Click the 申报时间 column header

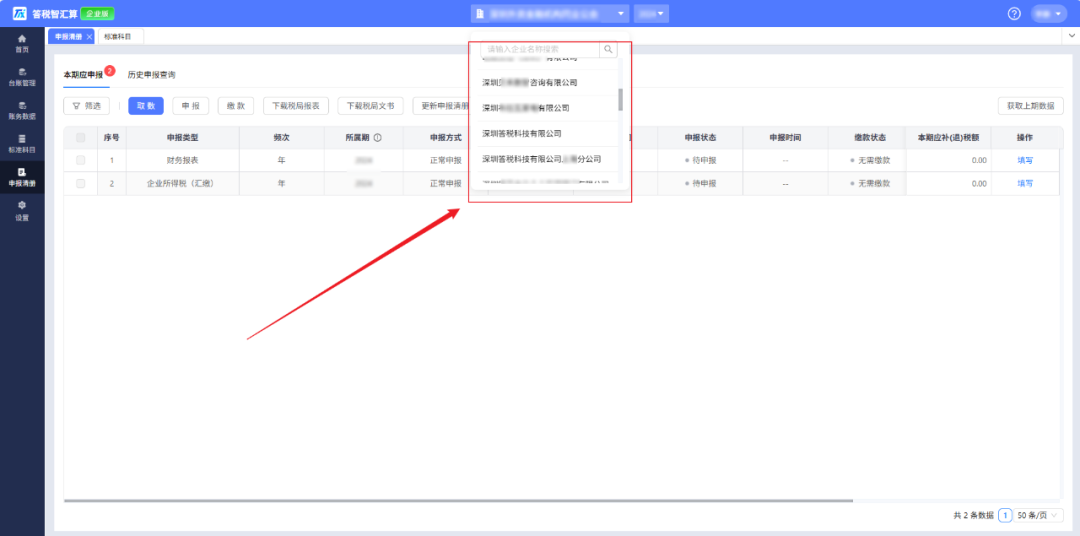tap(785, 138)
